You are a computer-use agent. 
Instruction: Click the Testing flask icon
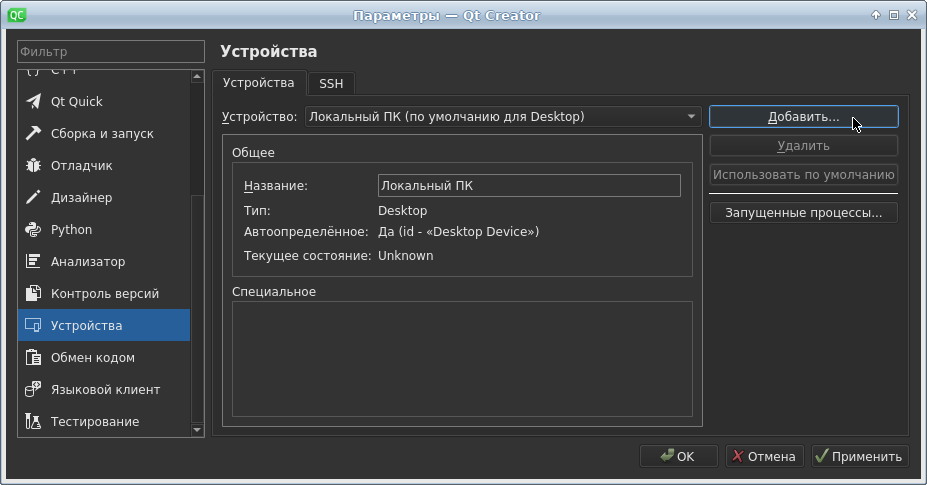click(33, 422)
